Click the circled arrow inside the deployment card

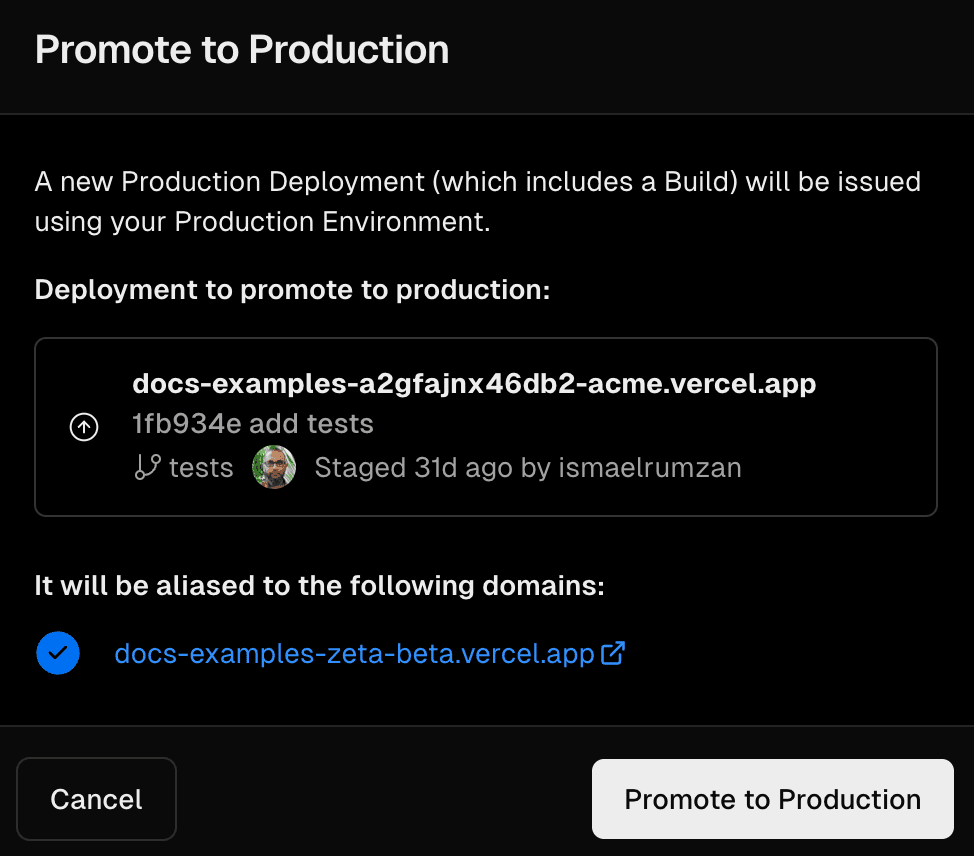[84, 427]
